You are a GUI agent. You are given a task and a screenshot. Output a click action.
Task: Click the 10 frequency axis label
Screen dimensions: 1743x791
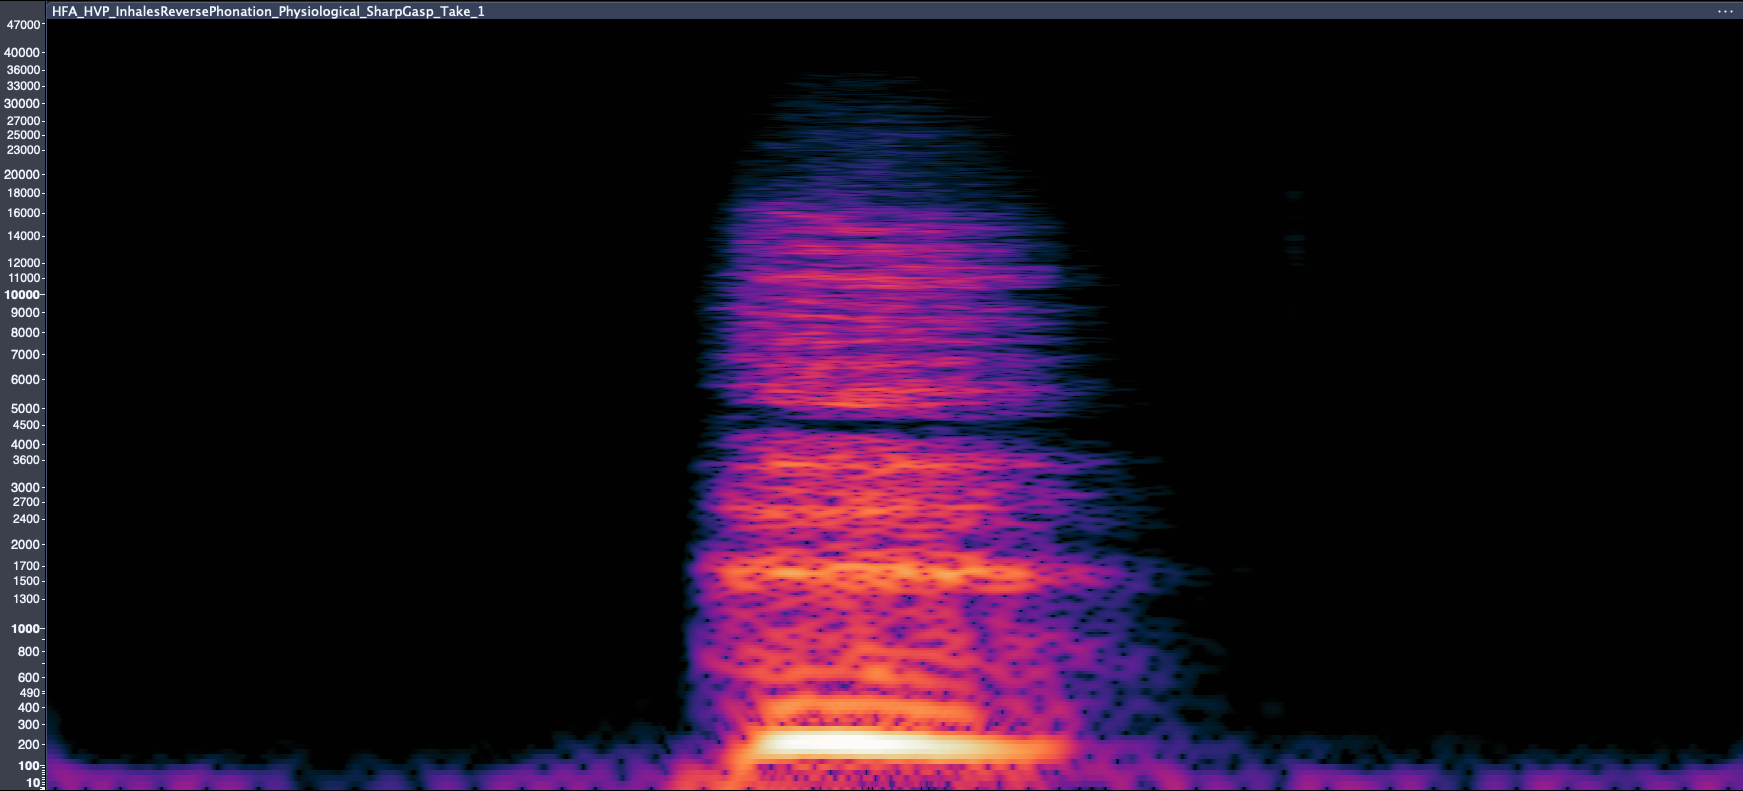point(33,783)
